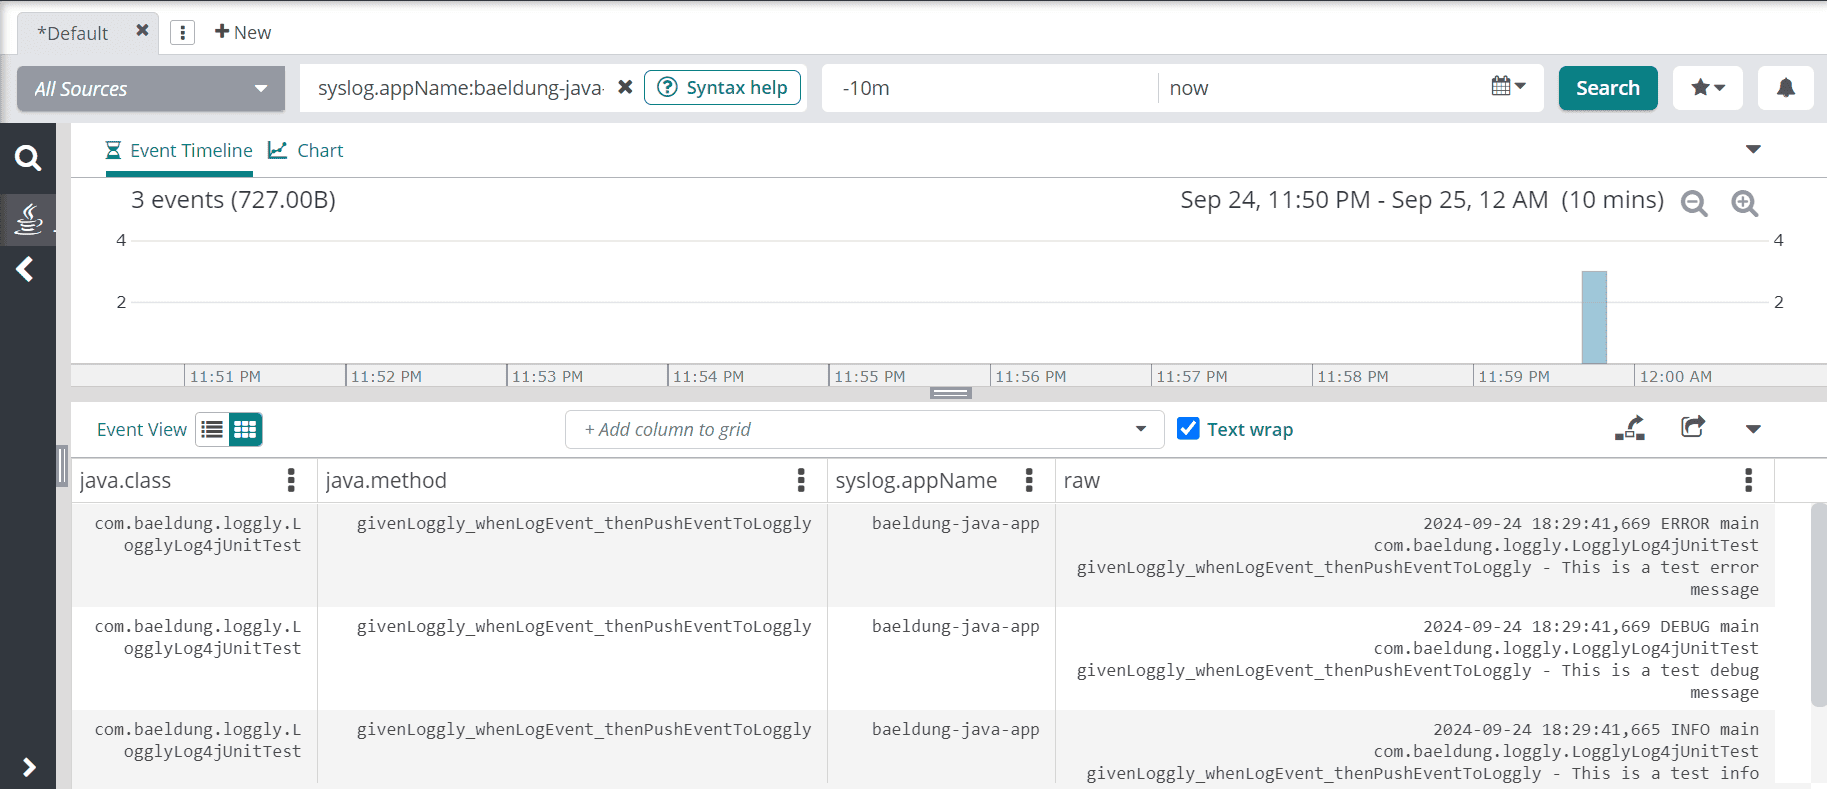Open the All Sources dropdown
Screen dimensions: 1827x789
[x=151, y=89]
